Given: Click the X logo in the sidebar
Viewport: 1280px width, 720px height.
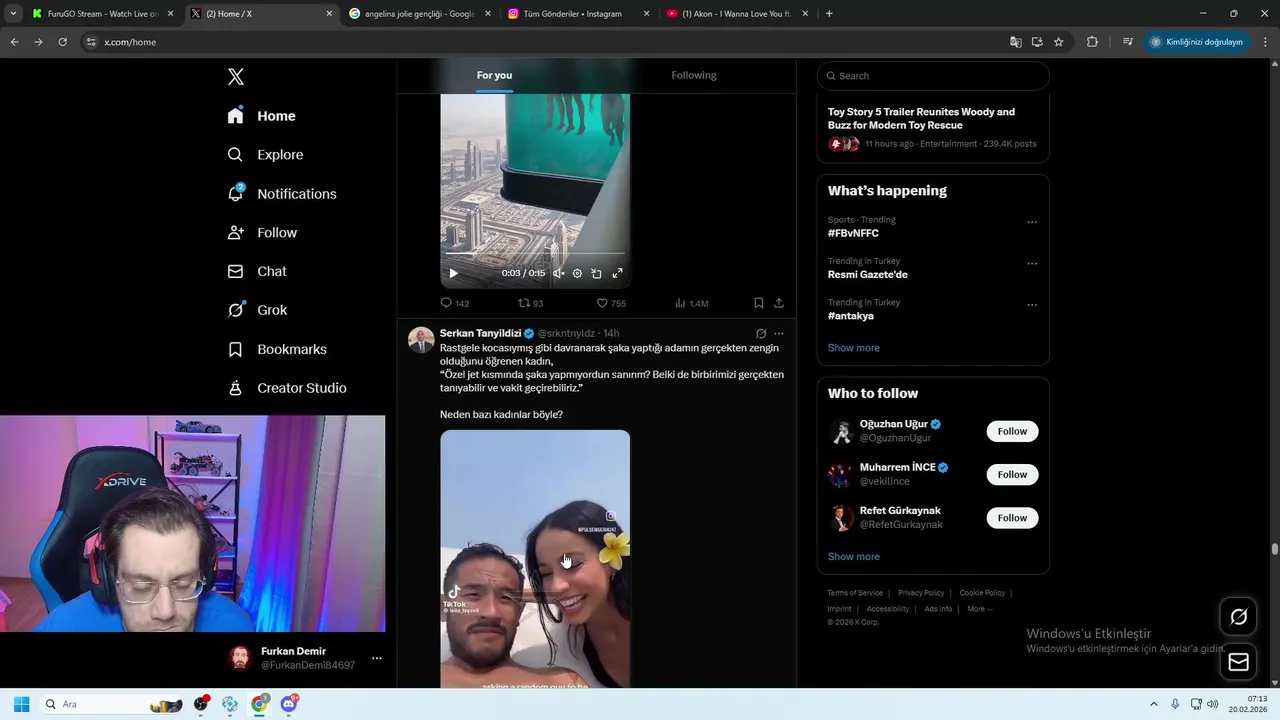Looking at the screenshot, I should click(236, 77).
